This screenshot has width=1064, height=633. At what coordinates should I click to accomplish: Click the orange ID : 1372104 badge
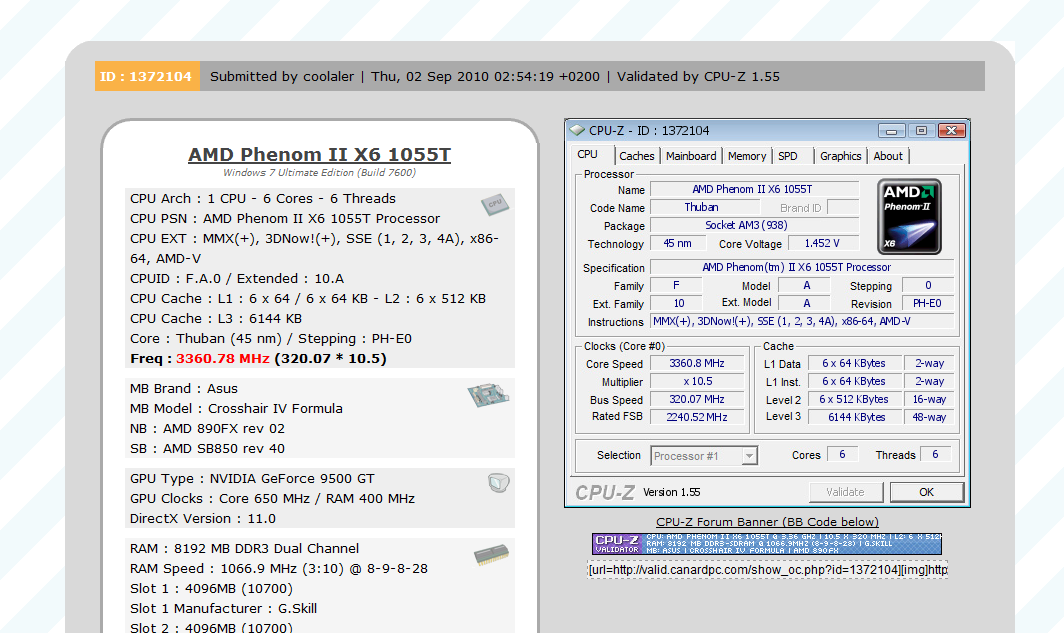pyautogui.click(x=147, y=76)
